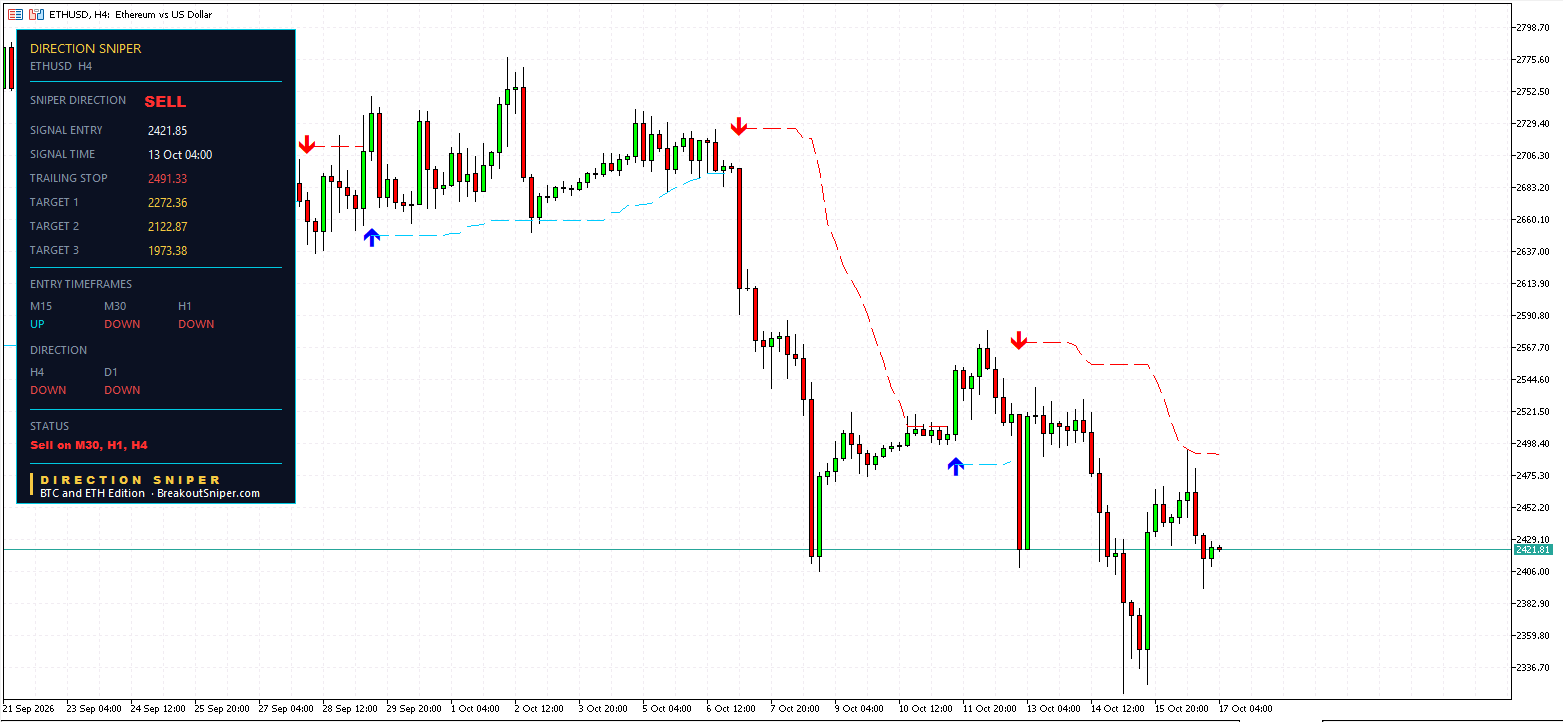Click status text Sell on M30, H1, H4

89,445
